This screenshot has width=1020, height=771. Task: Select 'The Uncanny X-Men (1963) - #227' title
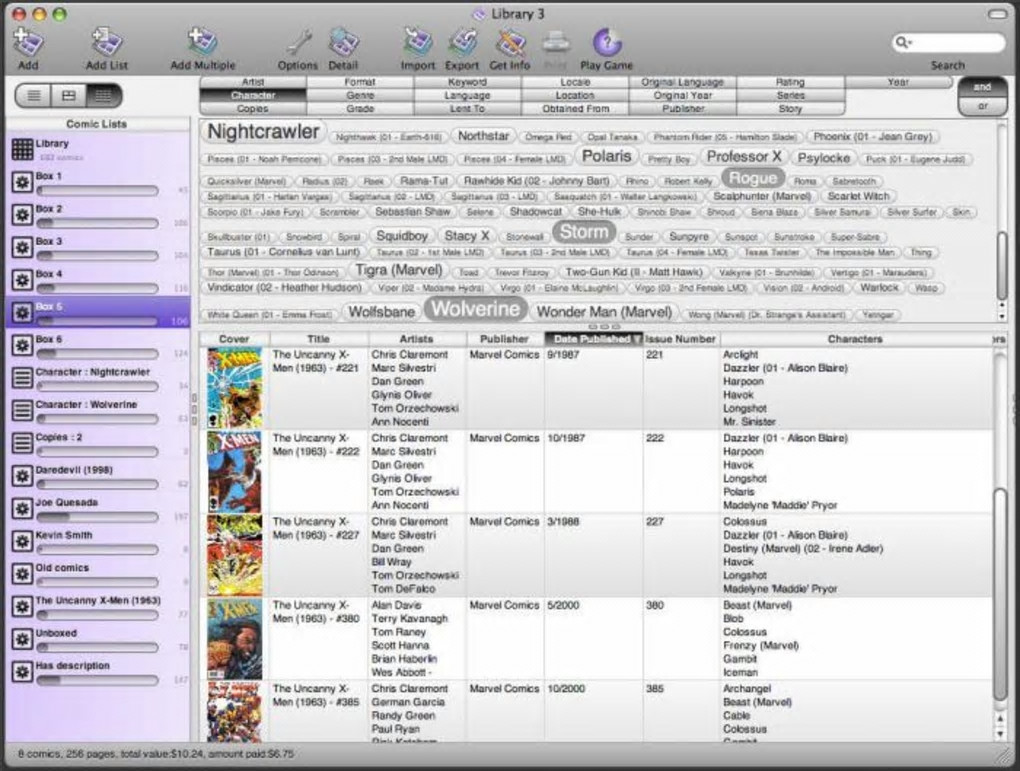[315, 528]
